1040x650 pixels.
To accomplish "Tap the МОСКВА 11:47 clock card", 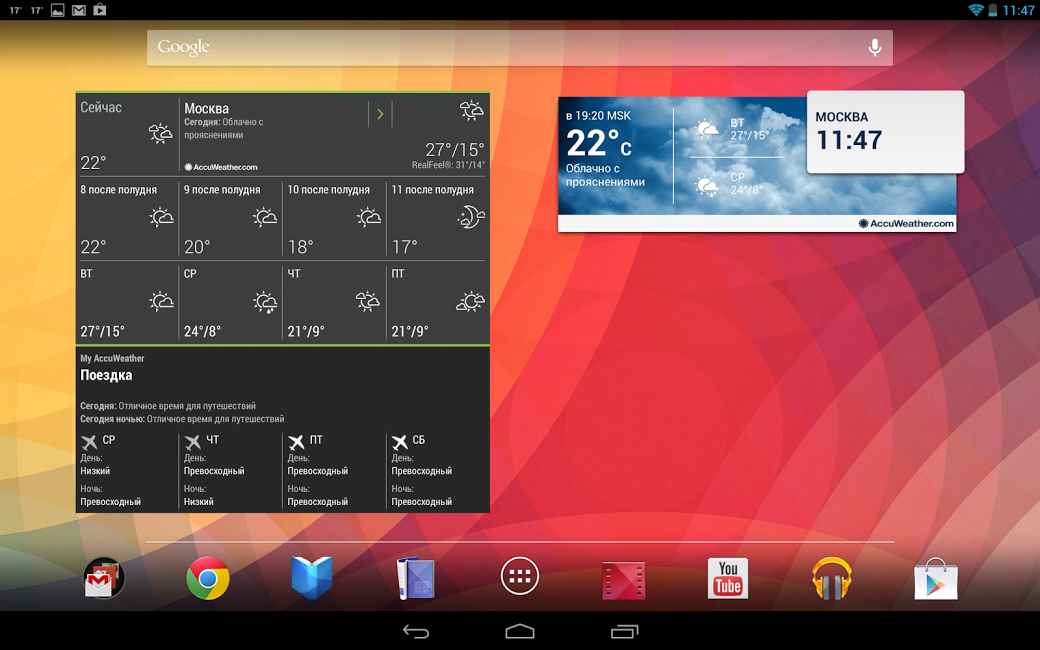I will (885, 131).
